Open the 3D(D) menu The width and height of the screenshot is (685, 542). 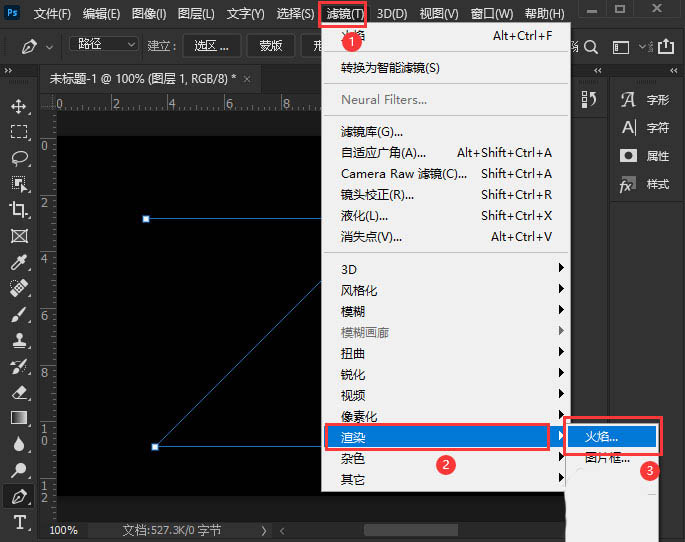pos(391,14)
